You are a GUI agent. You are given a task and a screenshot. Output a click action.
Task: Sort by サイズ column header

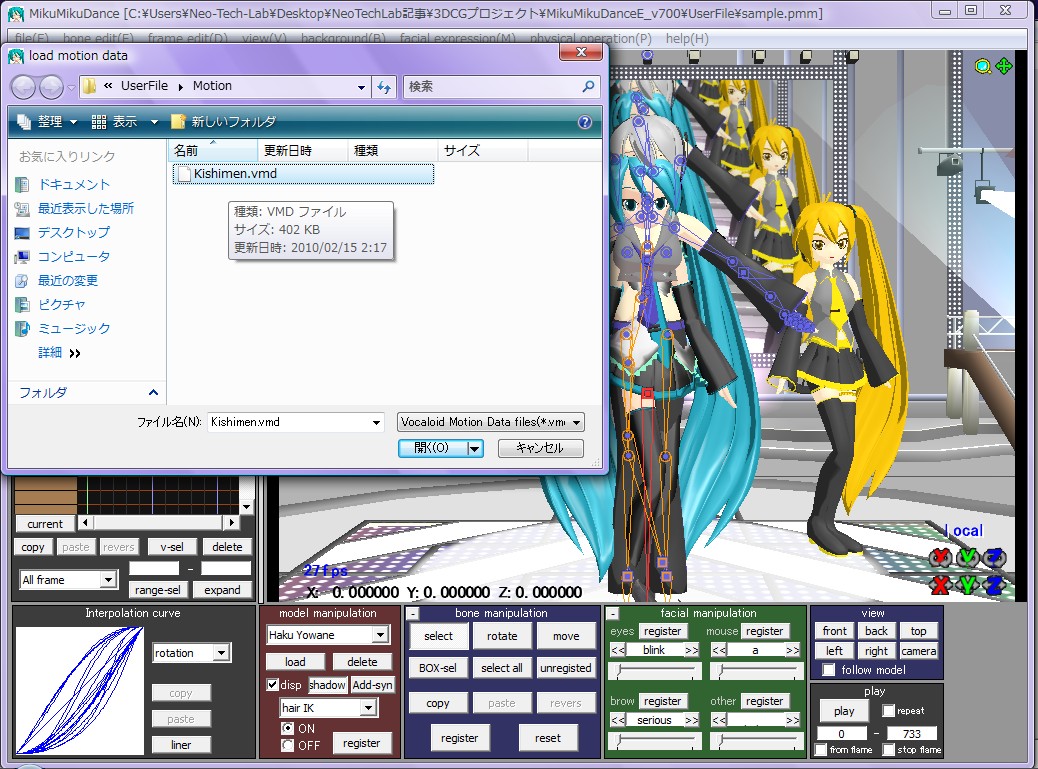[483, 150]
